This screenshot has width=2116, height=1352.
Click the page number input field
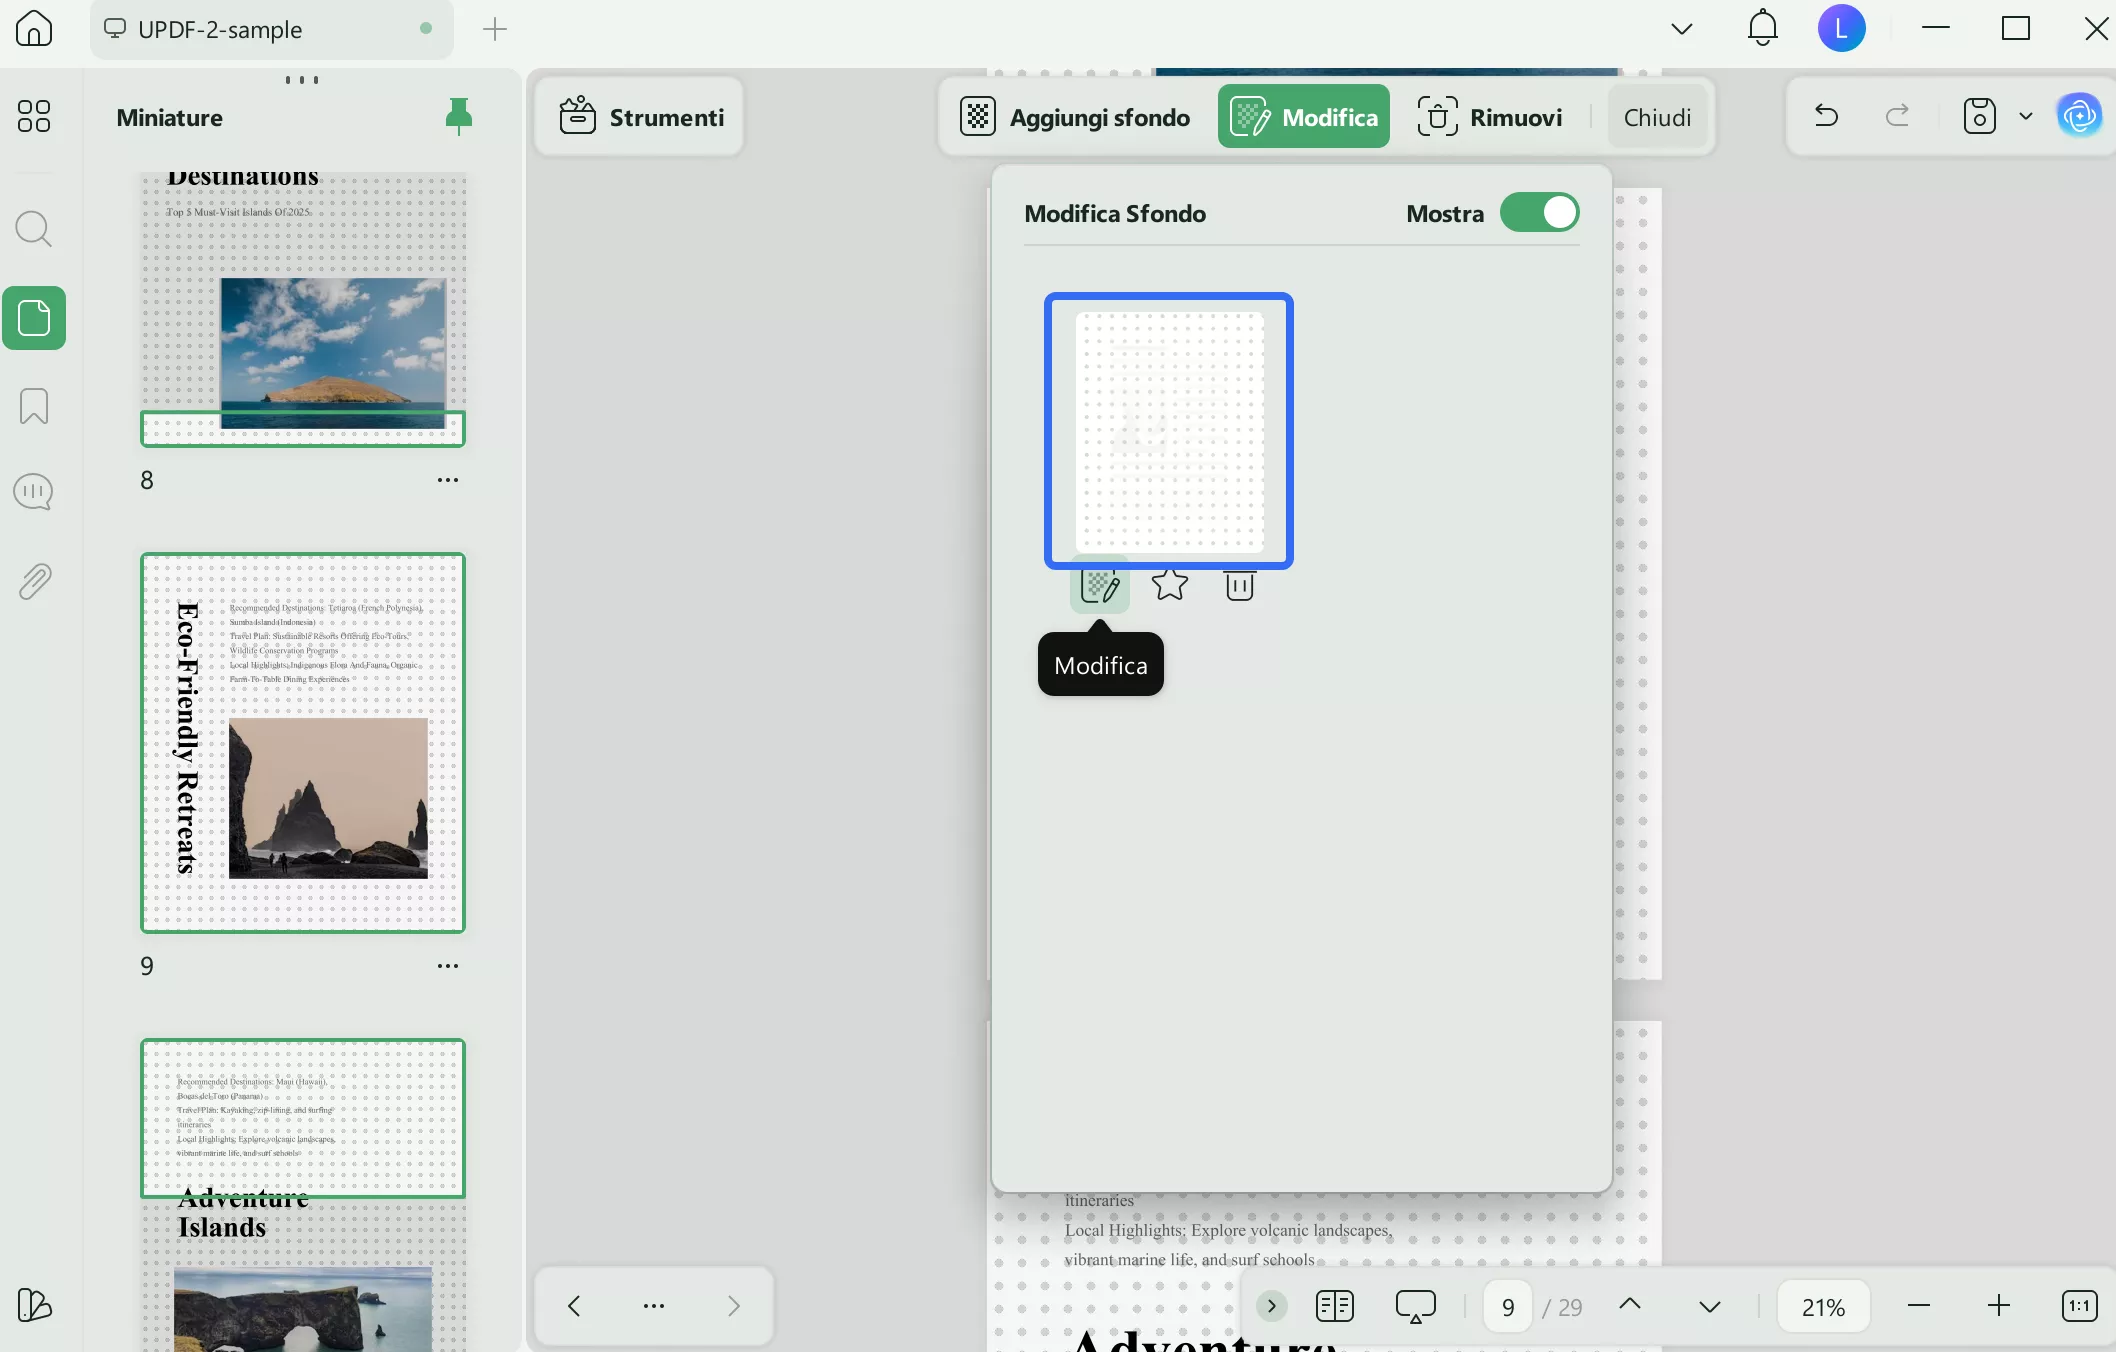point(1508,1307)
